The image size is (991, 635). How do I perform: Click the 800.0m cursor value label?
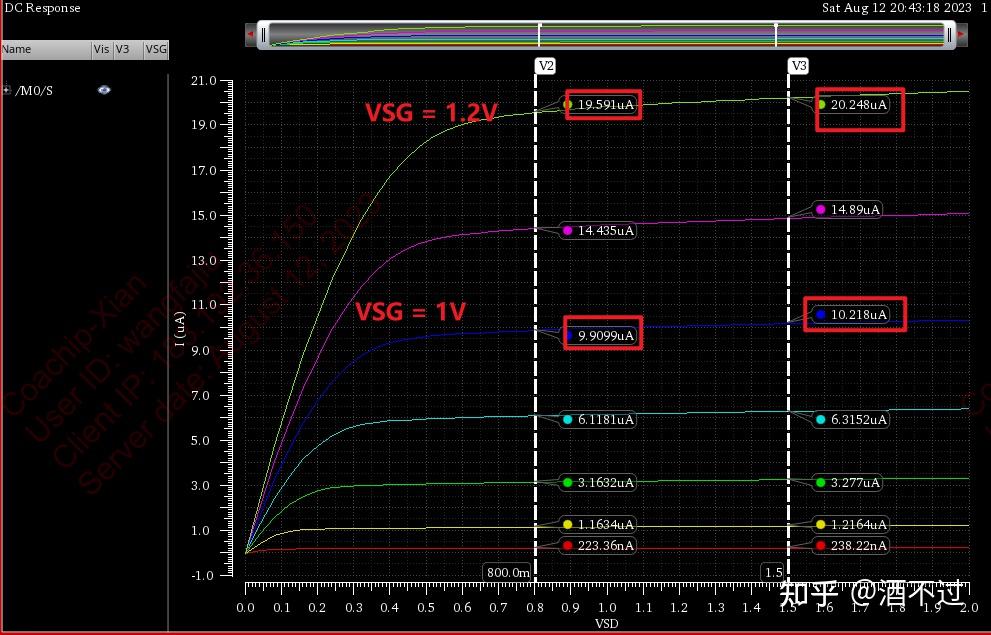507,572
